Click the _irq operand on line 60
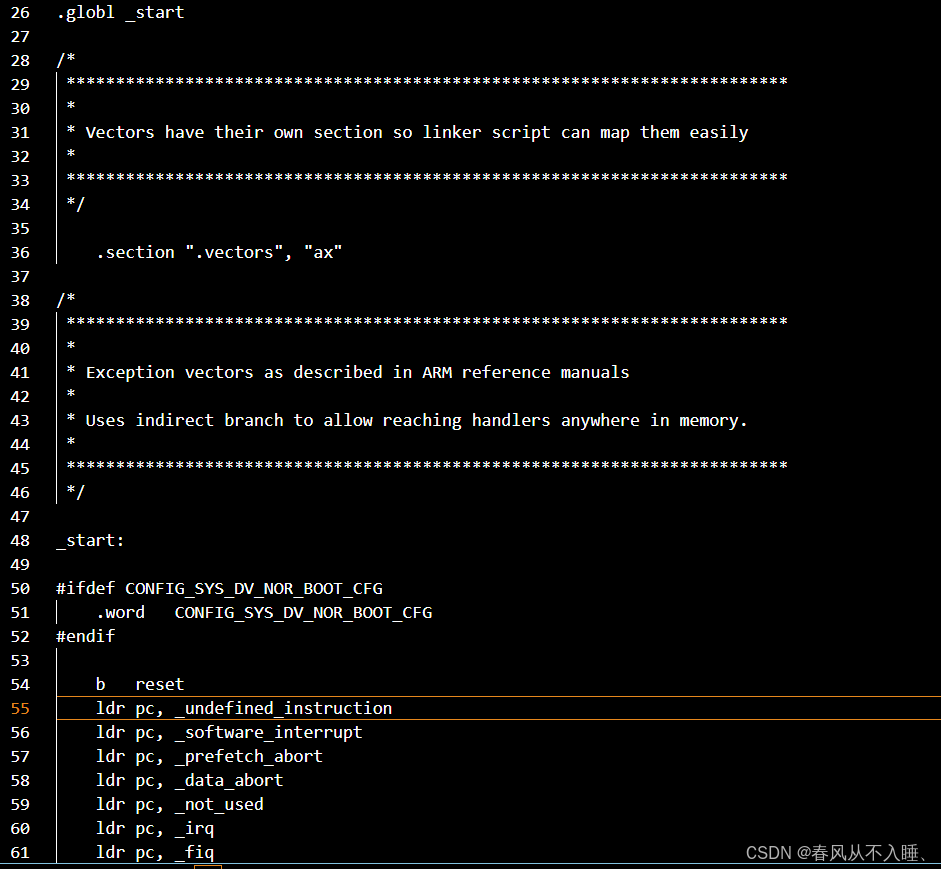The width and height of the screenshot is (941, 869). pyautogui.click(x=194, y=828)
